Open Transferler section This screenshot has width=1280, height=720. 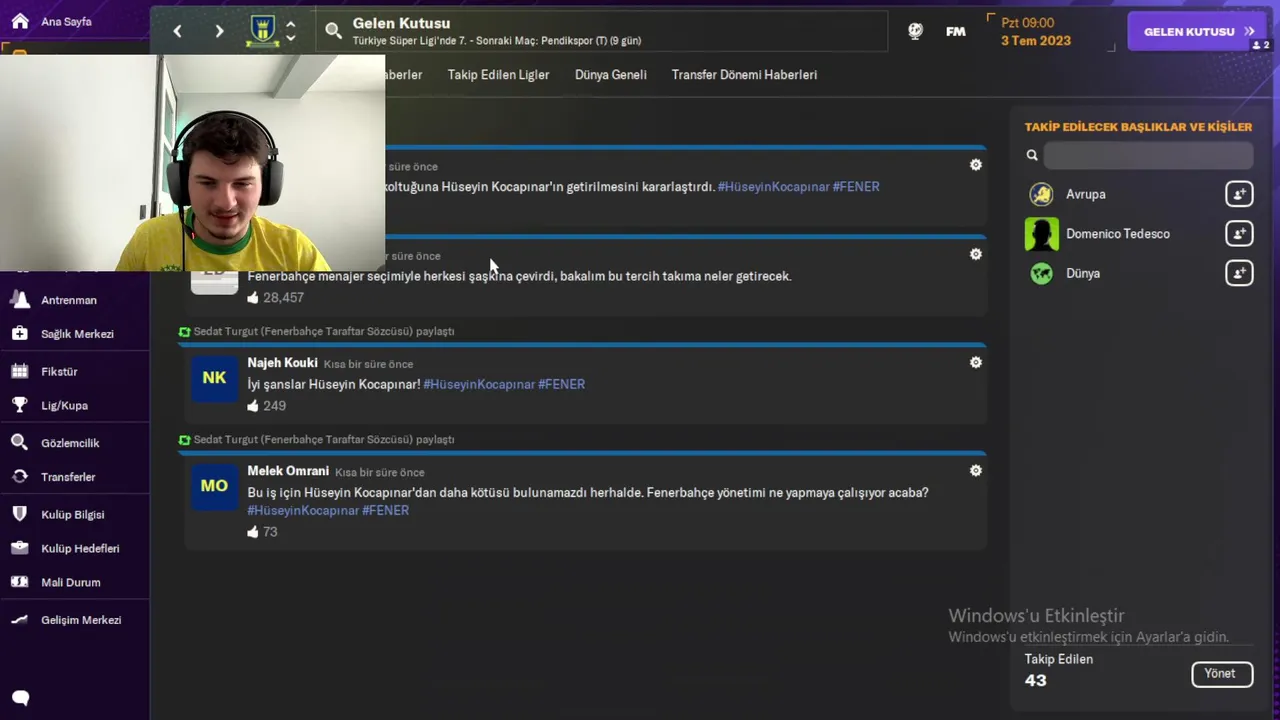68,477
